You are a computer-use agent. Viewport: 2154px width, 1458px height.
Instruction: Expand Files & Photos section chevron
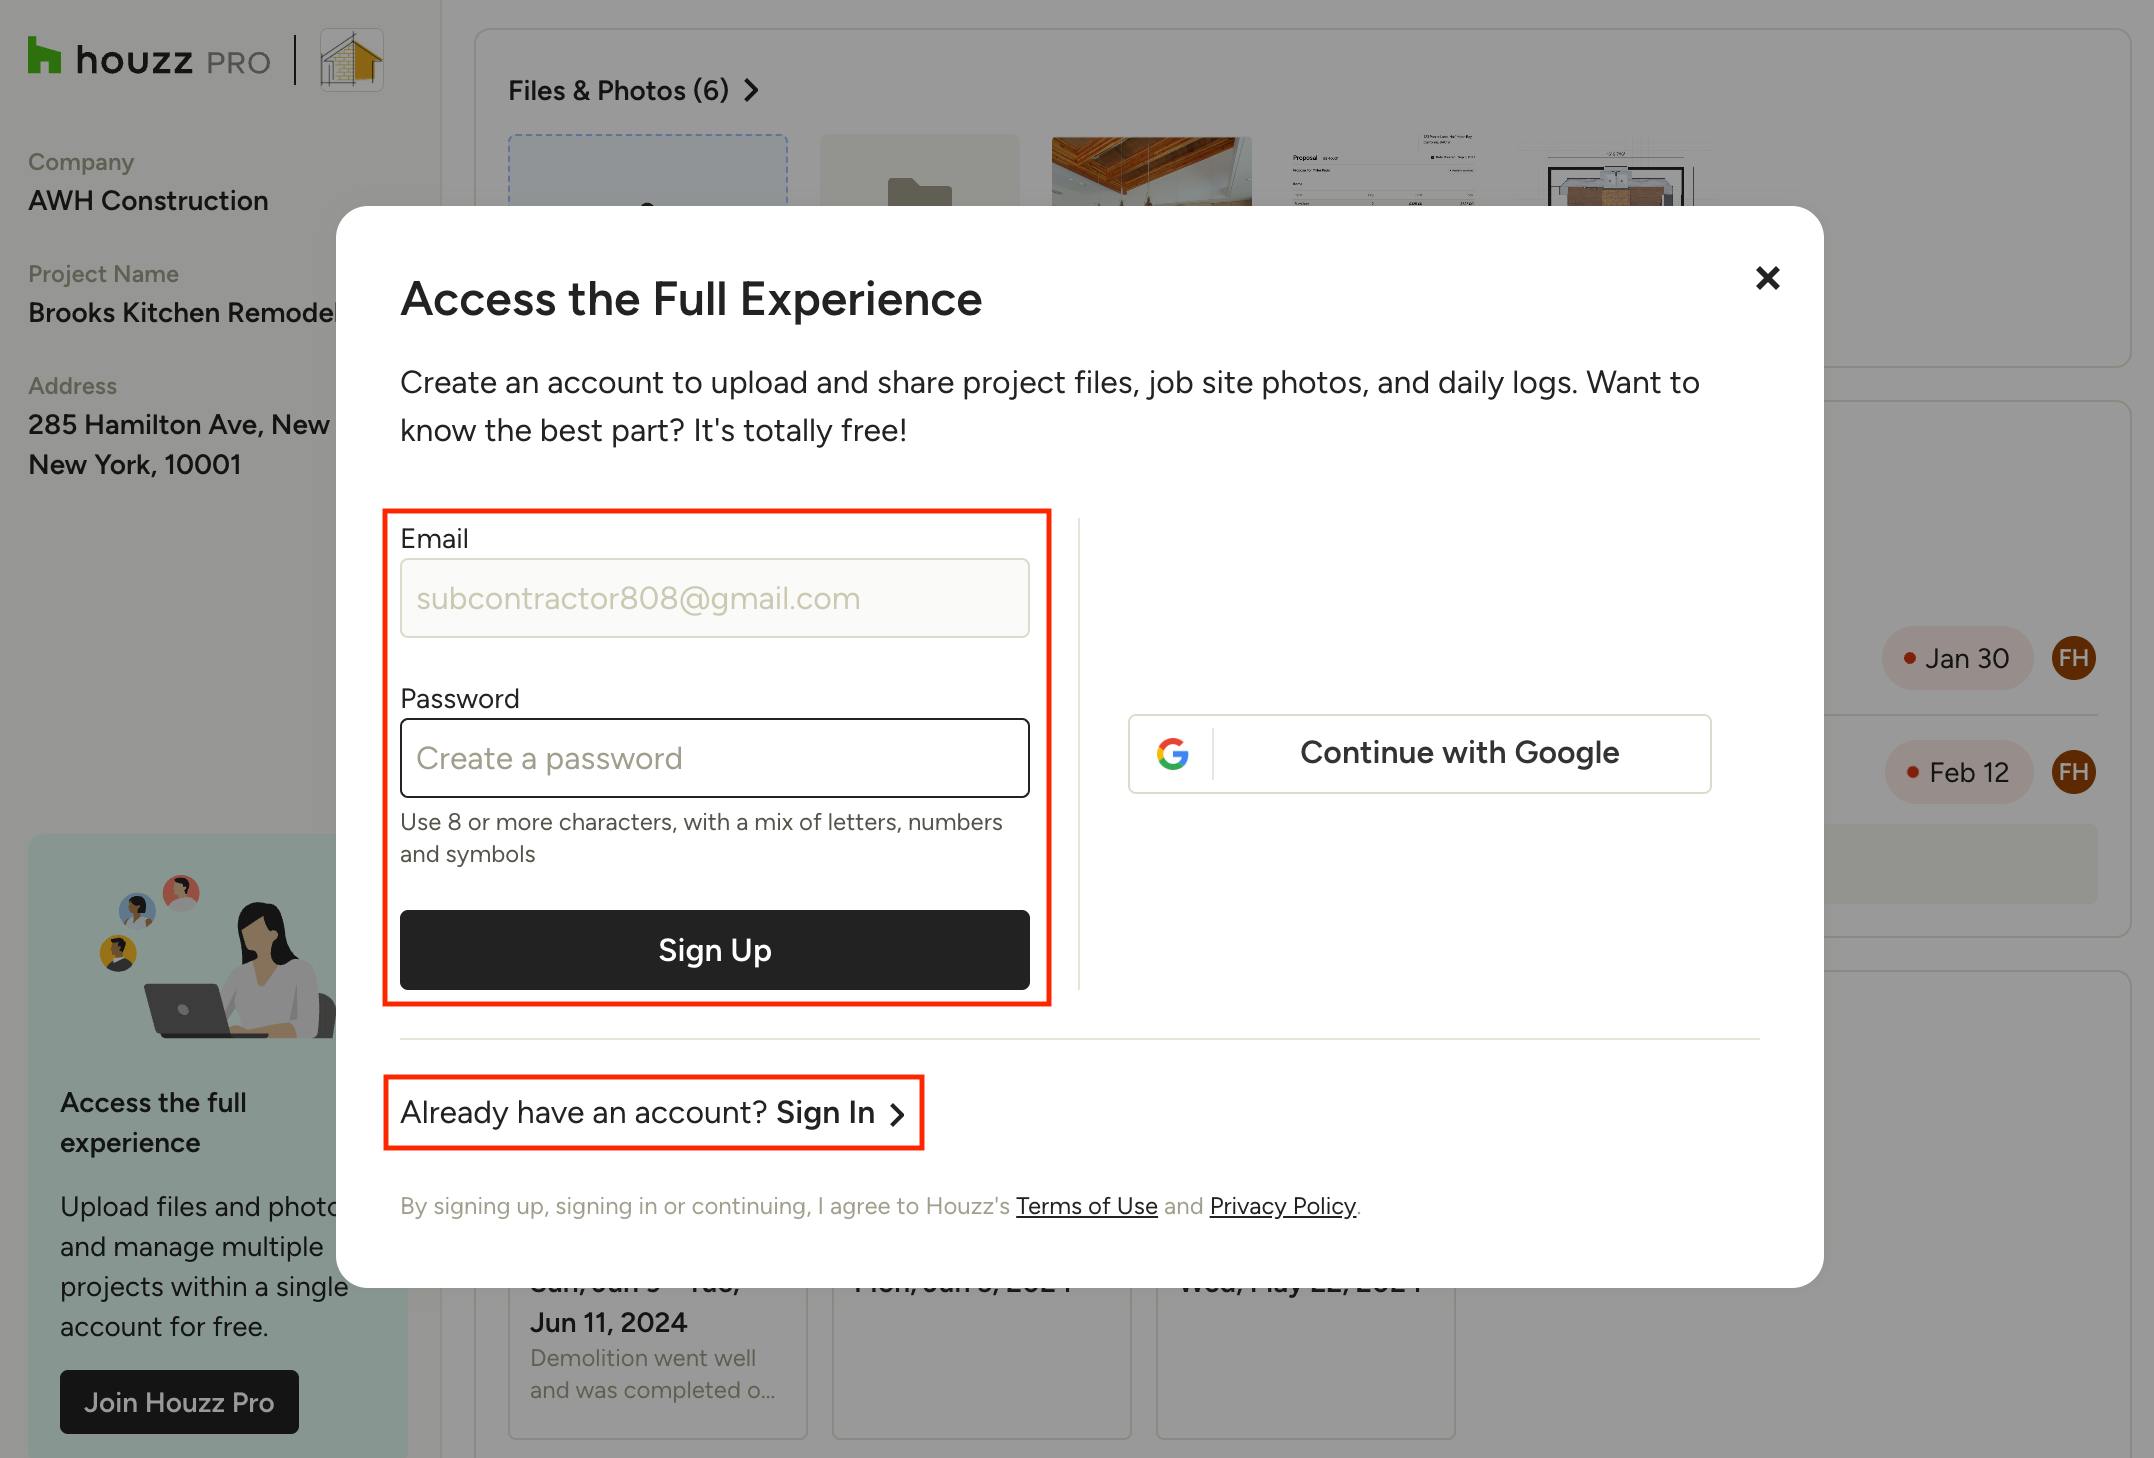click(752, 91)
